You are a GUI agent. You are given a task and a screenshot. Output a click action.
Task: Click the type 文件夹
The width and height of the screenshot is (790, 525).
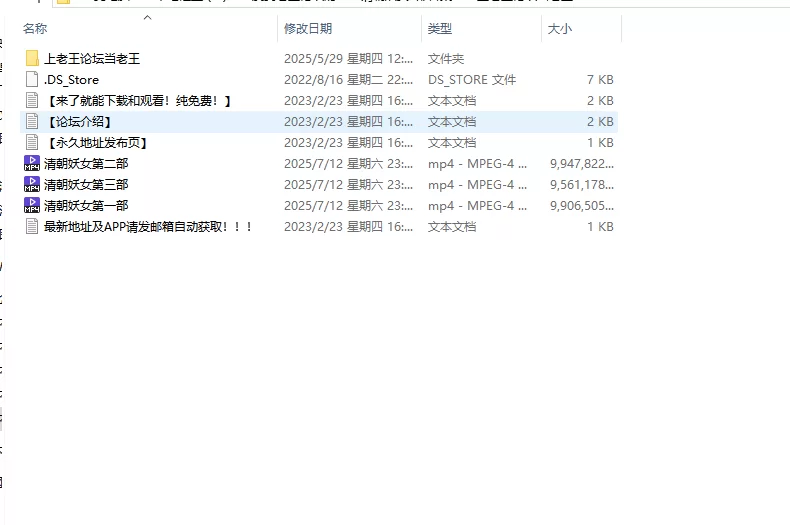(x=446, y=59)
